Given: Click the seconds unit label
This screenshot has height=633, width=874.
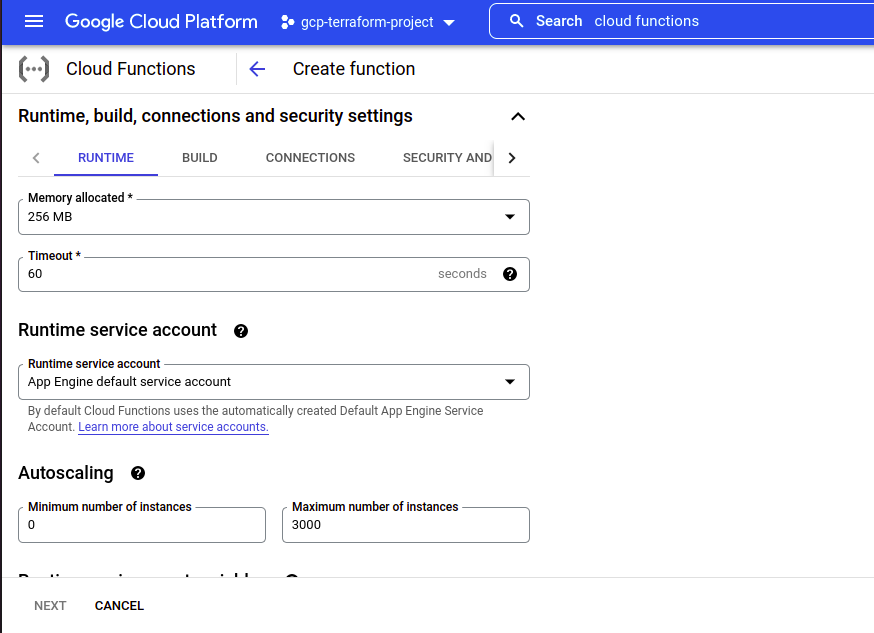Looking at the screenshot, I should pos(462,274).
